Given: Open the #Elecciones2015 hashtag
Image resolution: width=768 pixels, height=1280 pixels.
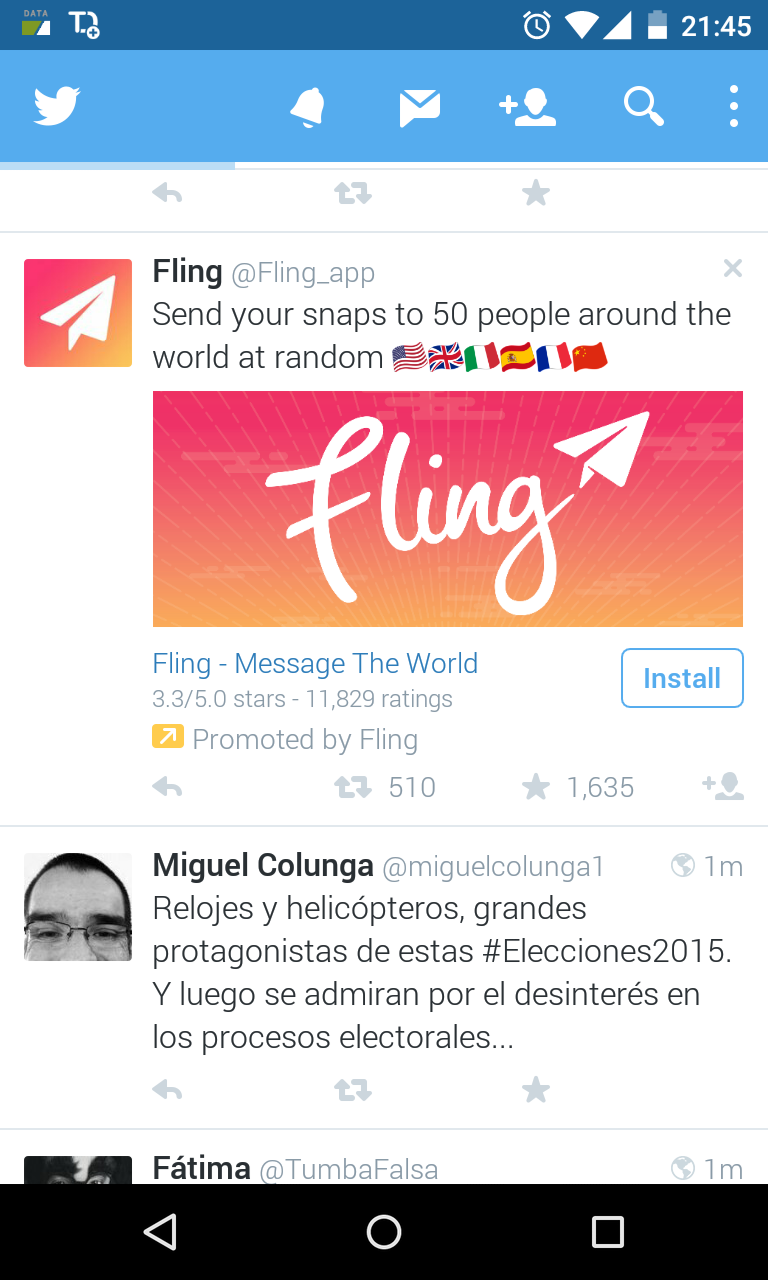Looking at the screenshot, I should (606, 951).
